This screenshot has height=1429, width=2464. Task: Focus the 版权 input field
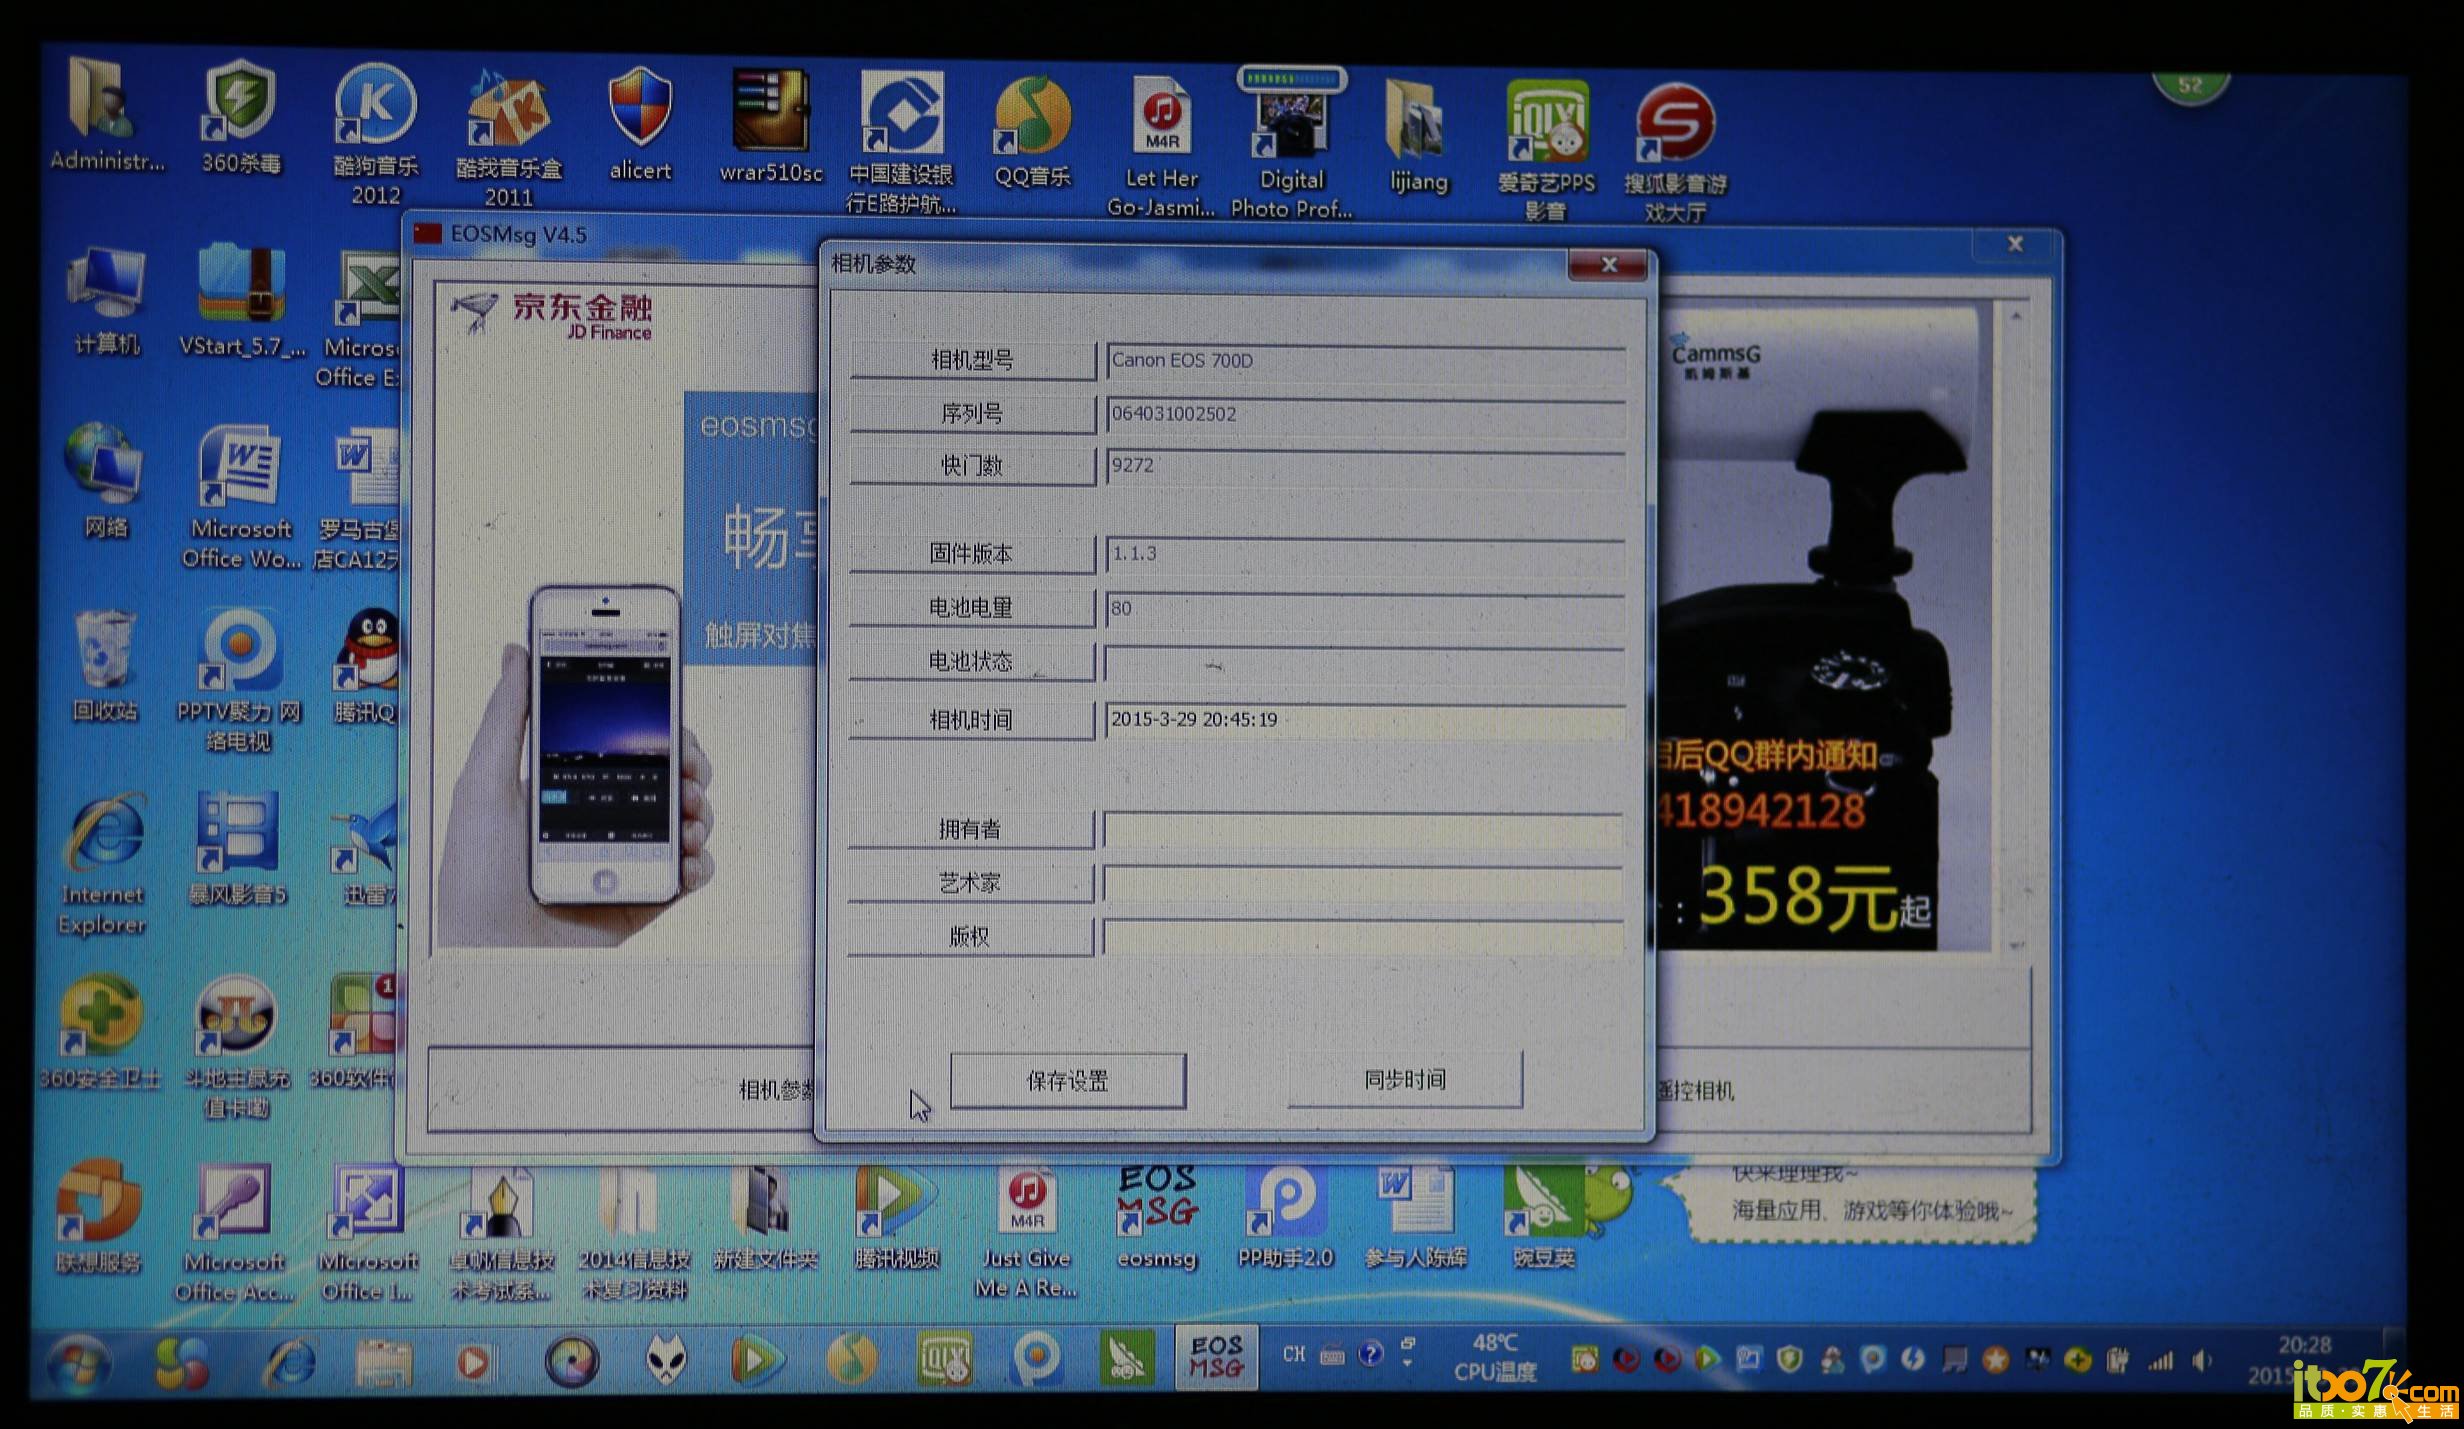[1364, 937]
